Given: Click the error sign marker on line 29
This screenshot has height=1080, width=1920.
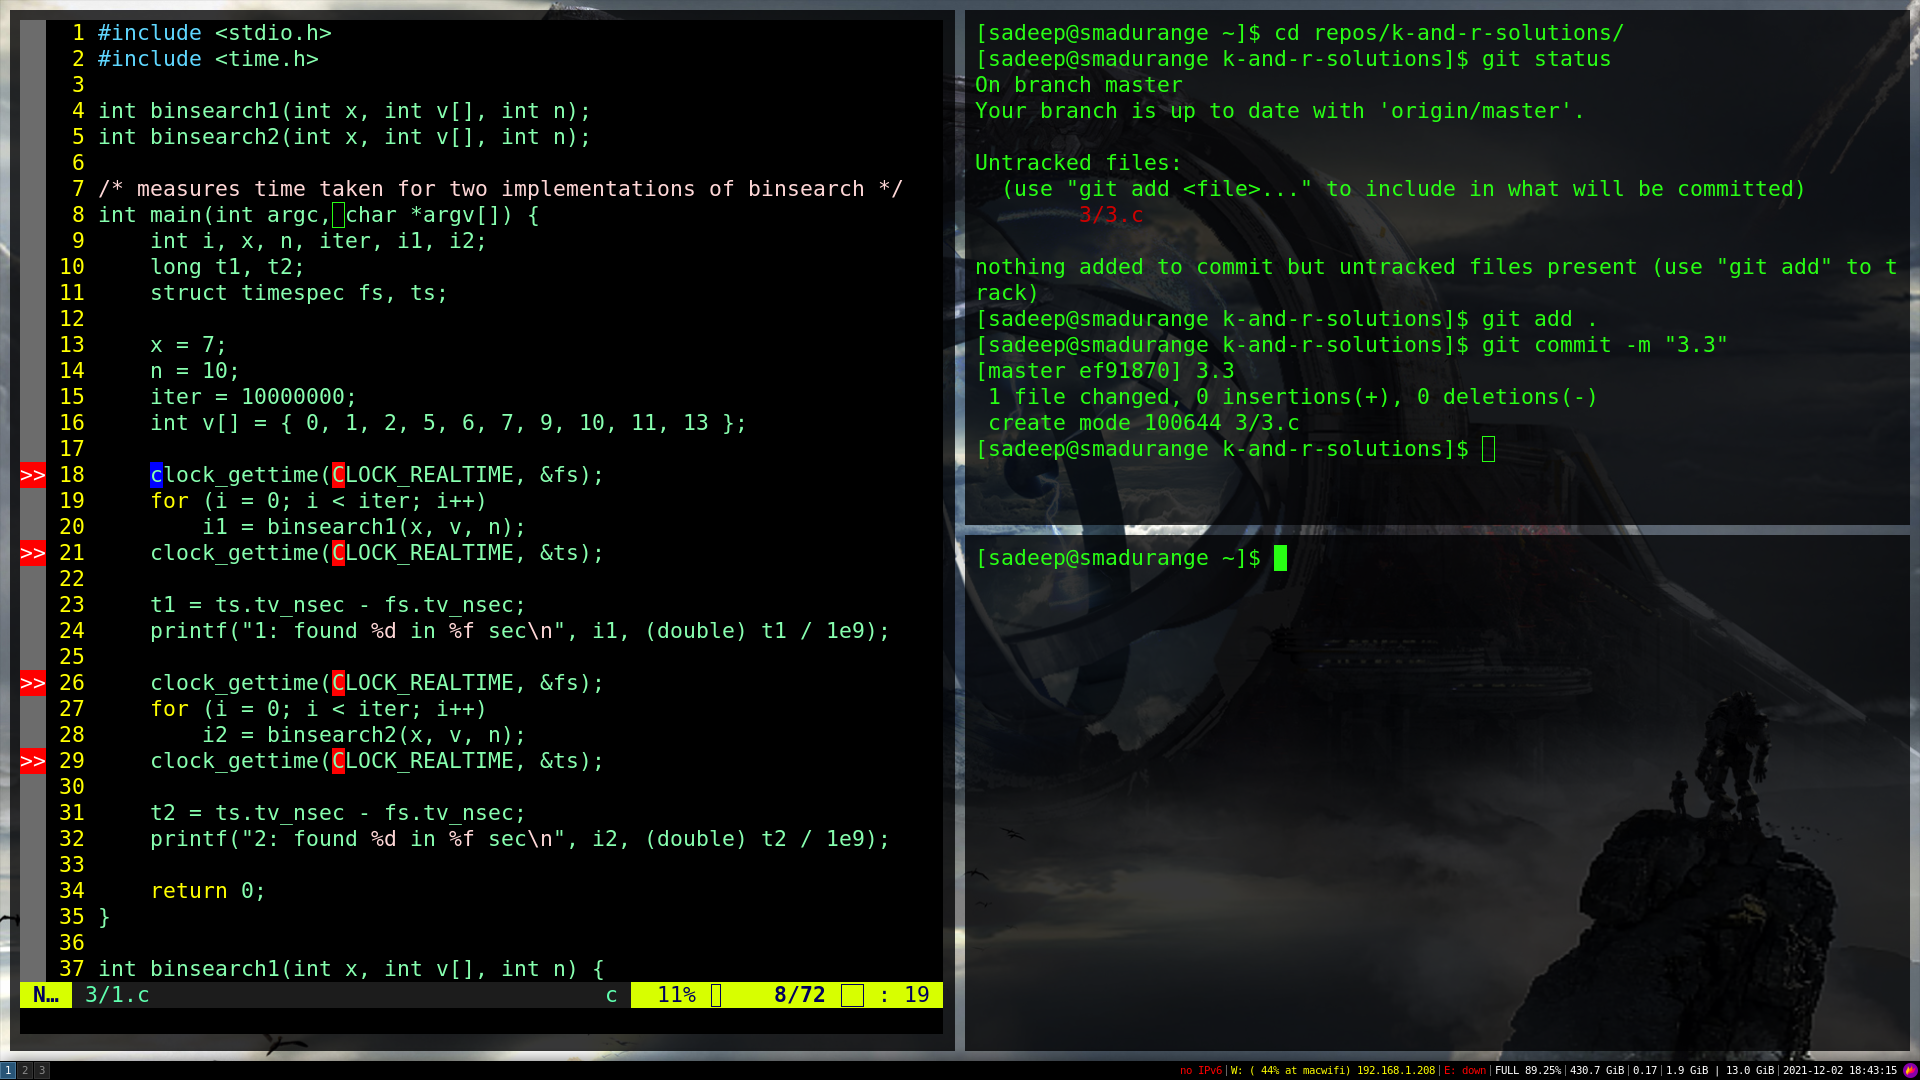Looking at the screenshot, I should pos(33,761).
